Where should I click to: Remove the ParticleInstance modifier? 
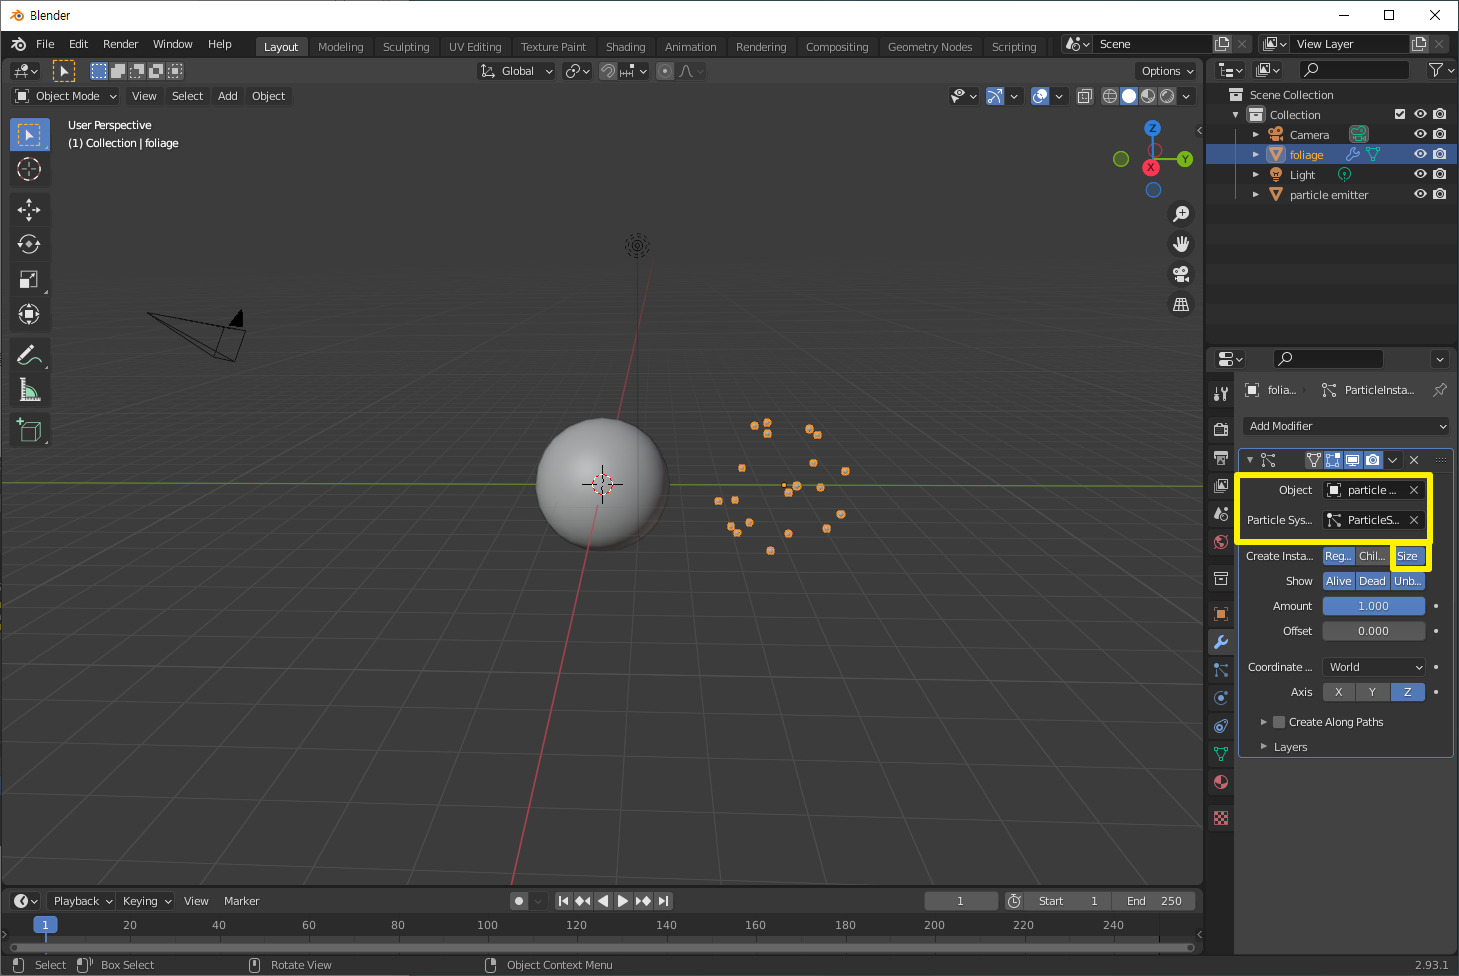click(x=1414, y=460)
